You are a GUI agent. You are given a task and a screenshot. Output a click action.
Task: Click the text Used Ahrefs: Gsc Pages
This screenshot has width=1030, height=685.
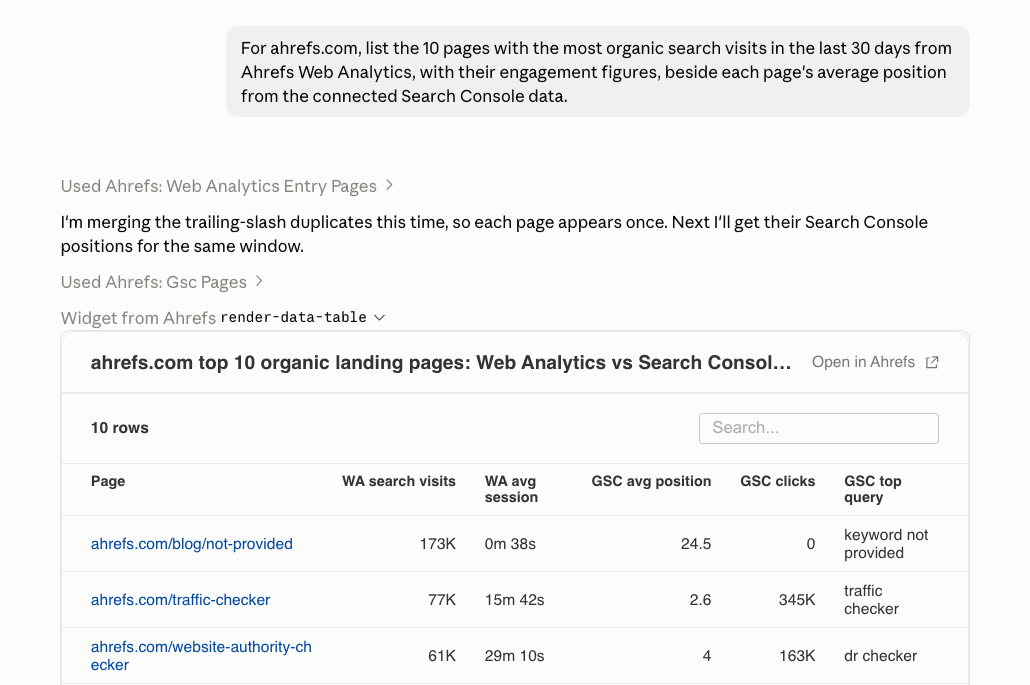click(154, 282)
